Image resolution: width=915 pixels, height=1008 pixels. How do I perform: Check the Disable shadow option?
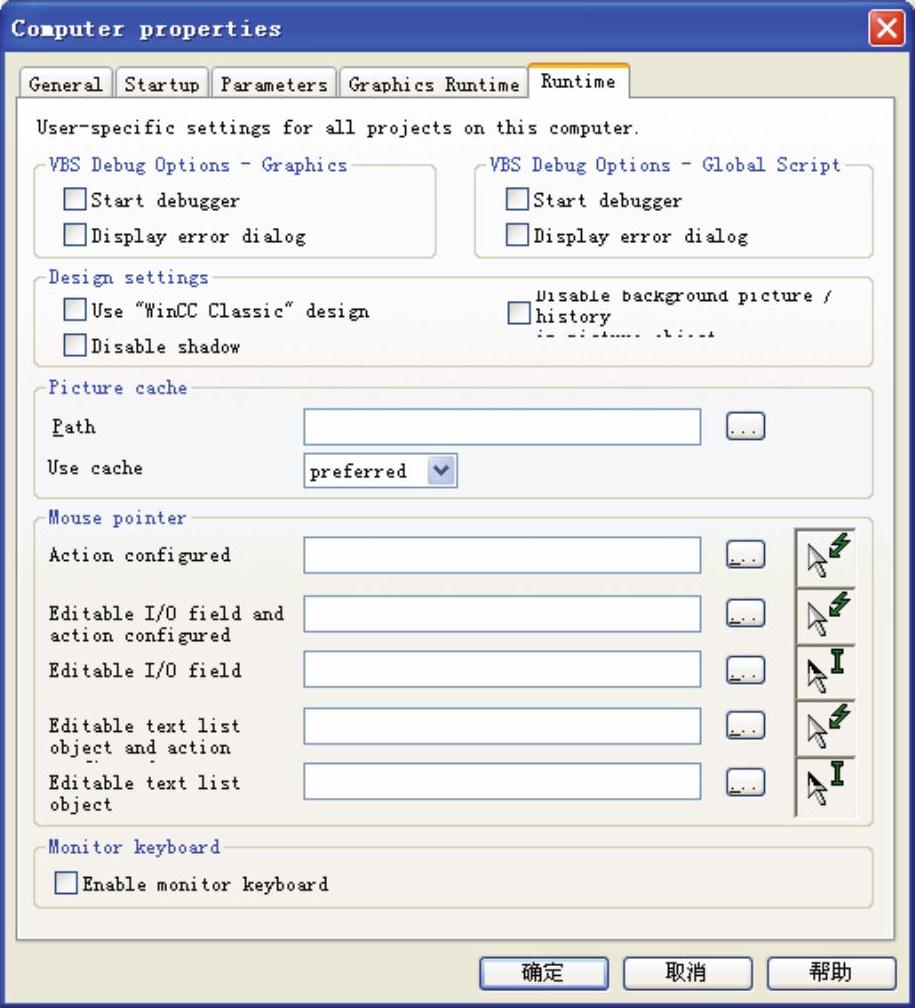(x=75, y=345)
